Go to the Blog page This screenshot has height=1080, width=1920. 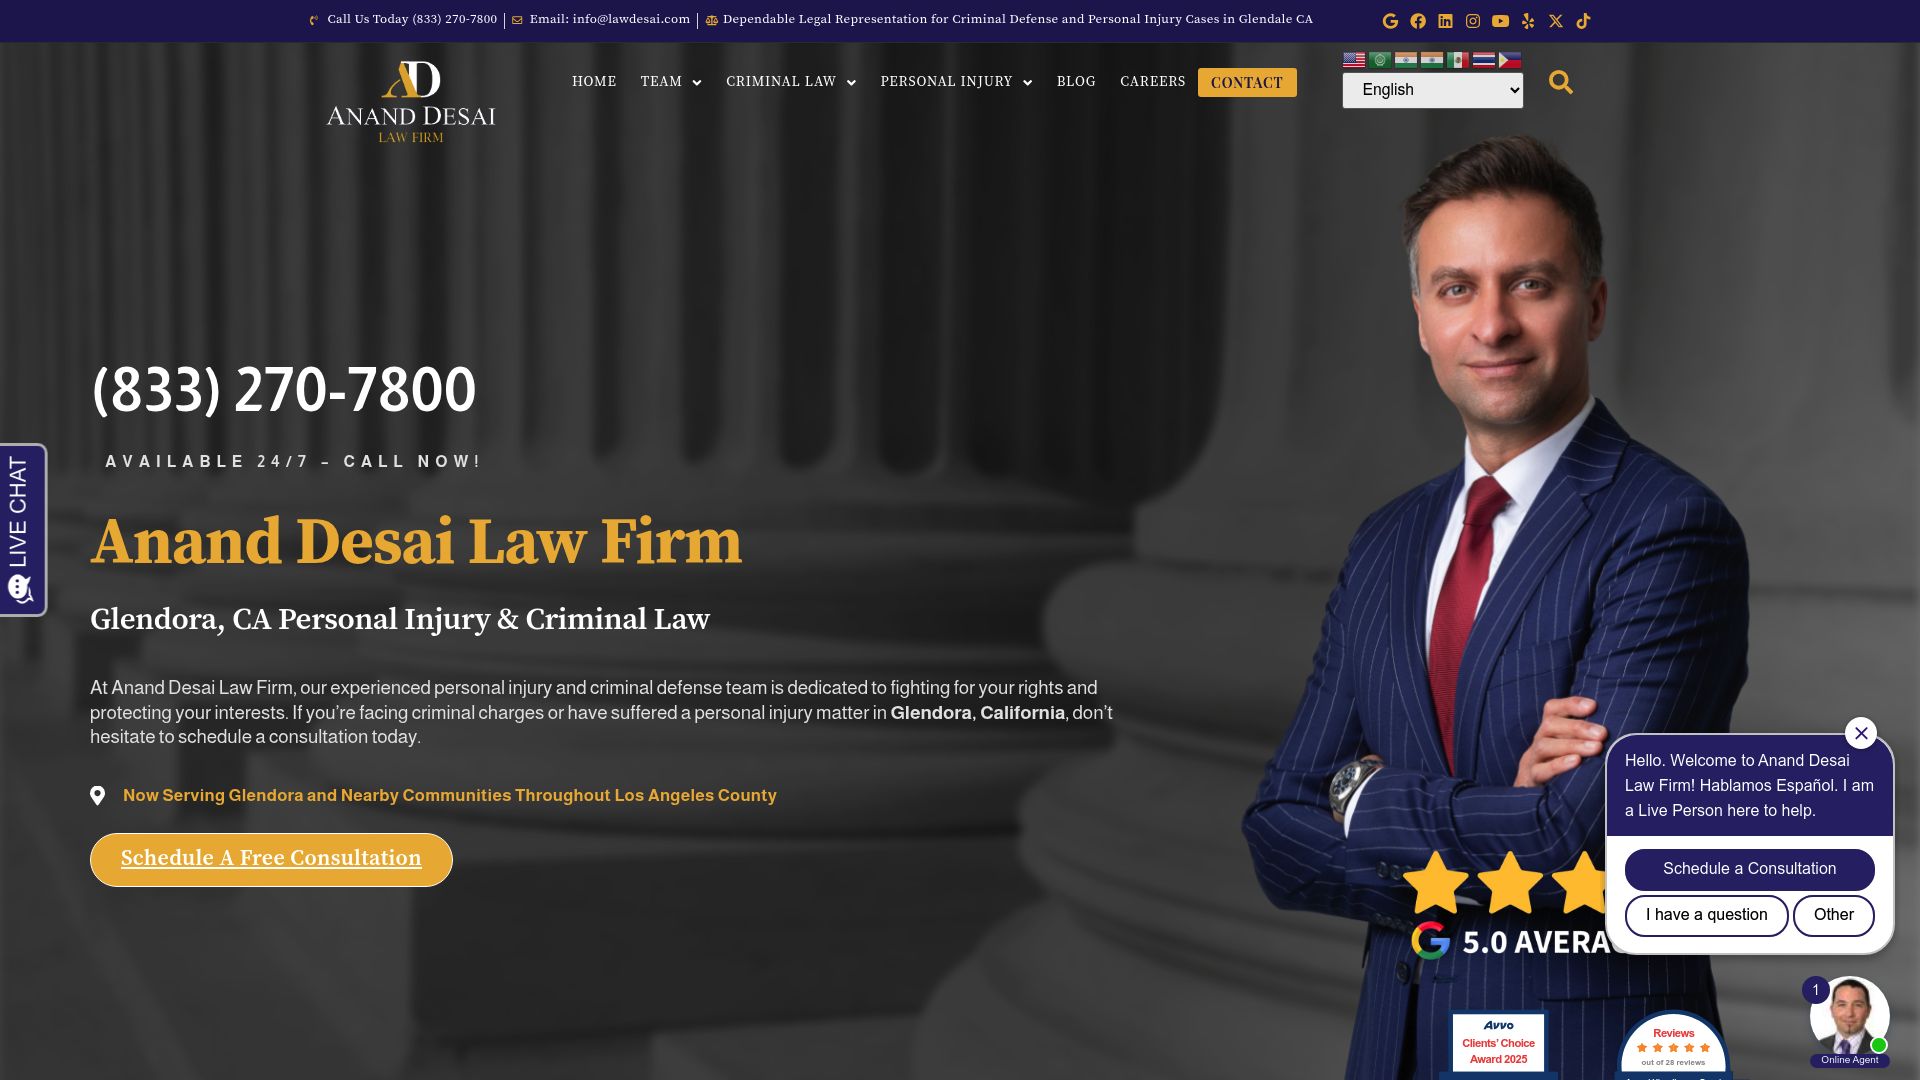[x=1076, y=82]
